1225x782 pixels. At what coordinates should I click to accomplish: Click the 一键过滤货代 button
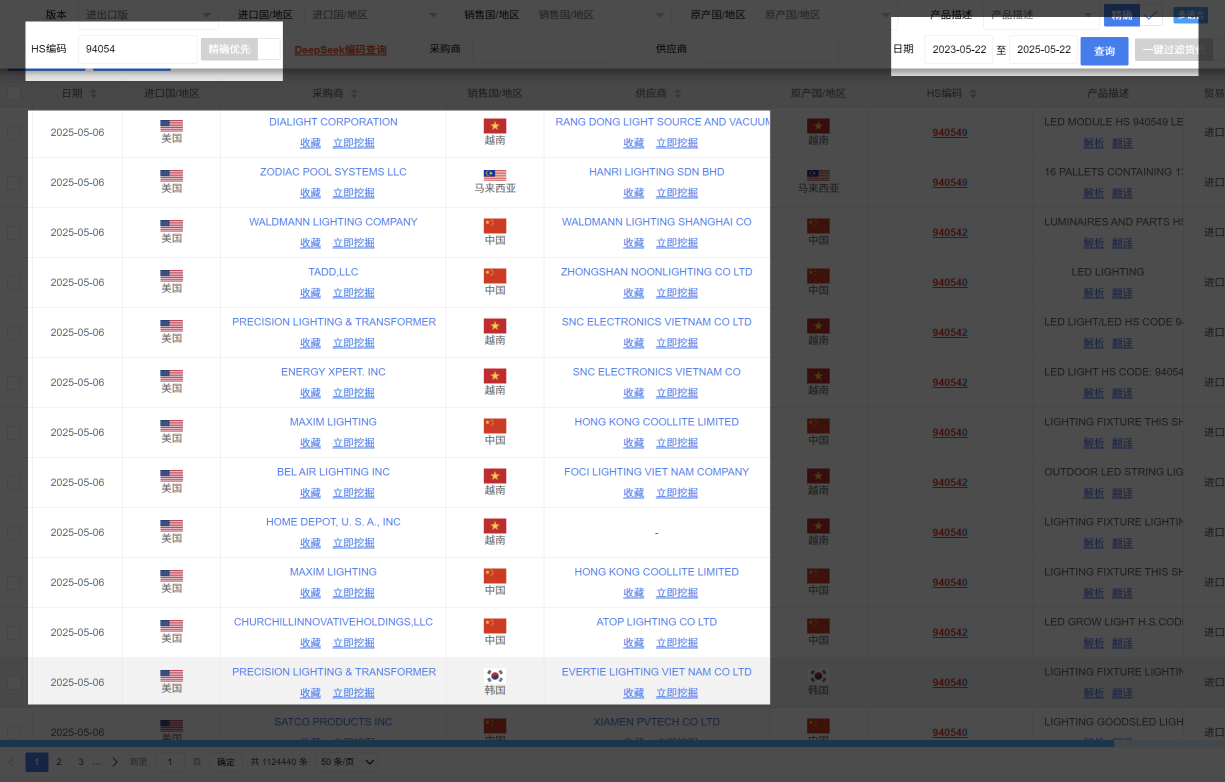[x=1172, y=50]
